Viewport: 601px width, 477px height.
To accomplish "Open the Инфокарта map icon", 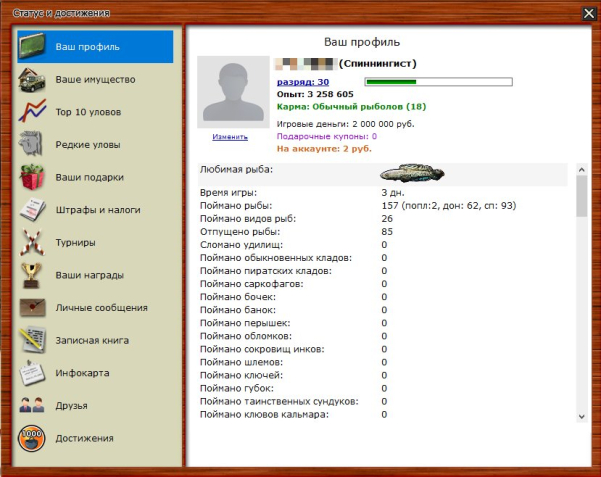I will tap(34, 373).
